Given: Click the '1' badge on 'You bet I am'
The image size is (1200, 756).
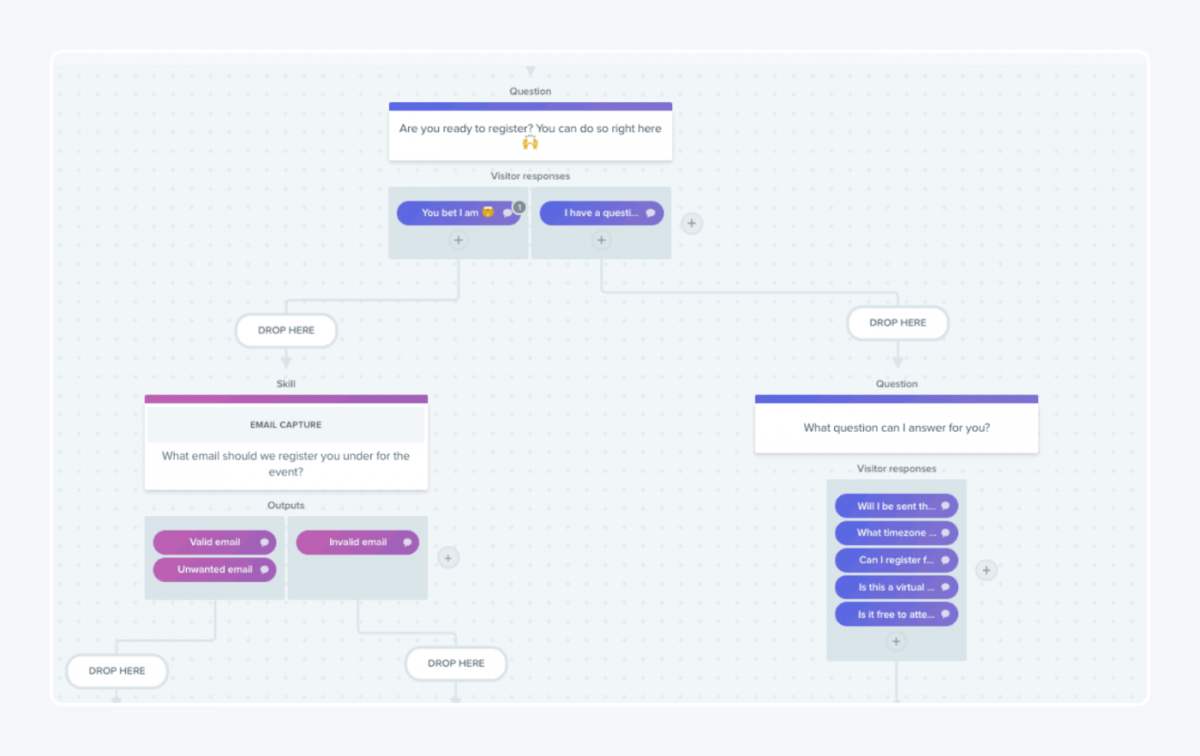Looking at the screenshot, I should pos(518,206).
